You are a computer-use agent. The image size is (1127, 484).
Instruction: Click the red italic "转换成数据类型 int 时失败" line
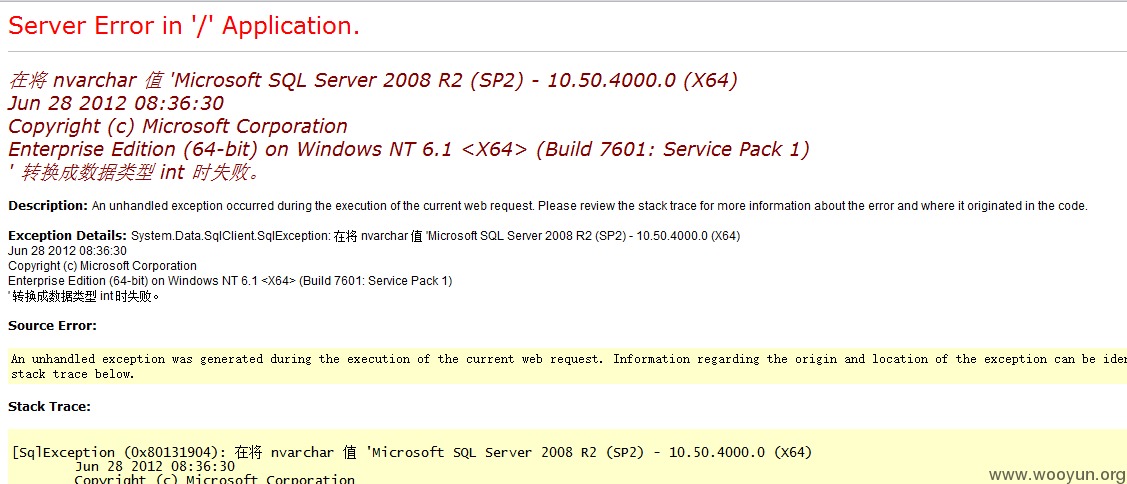click(x=139, y=173)
